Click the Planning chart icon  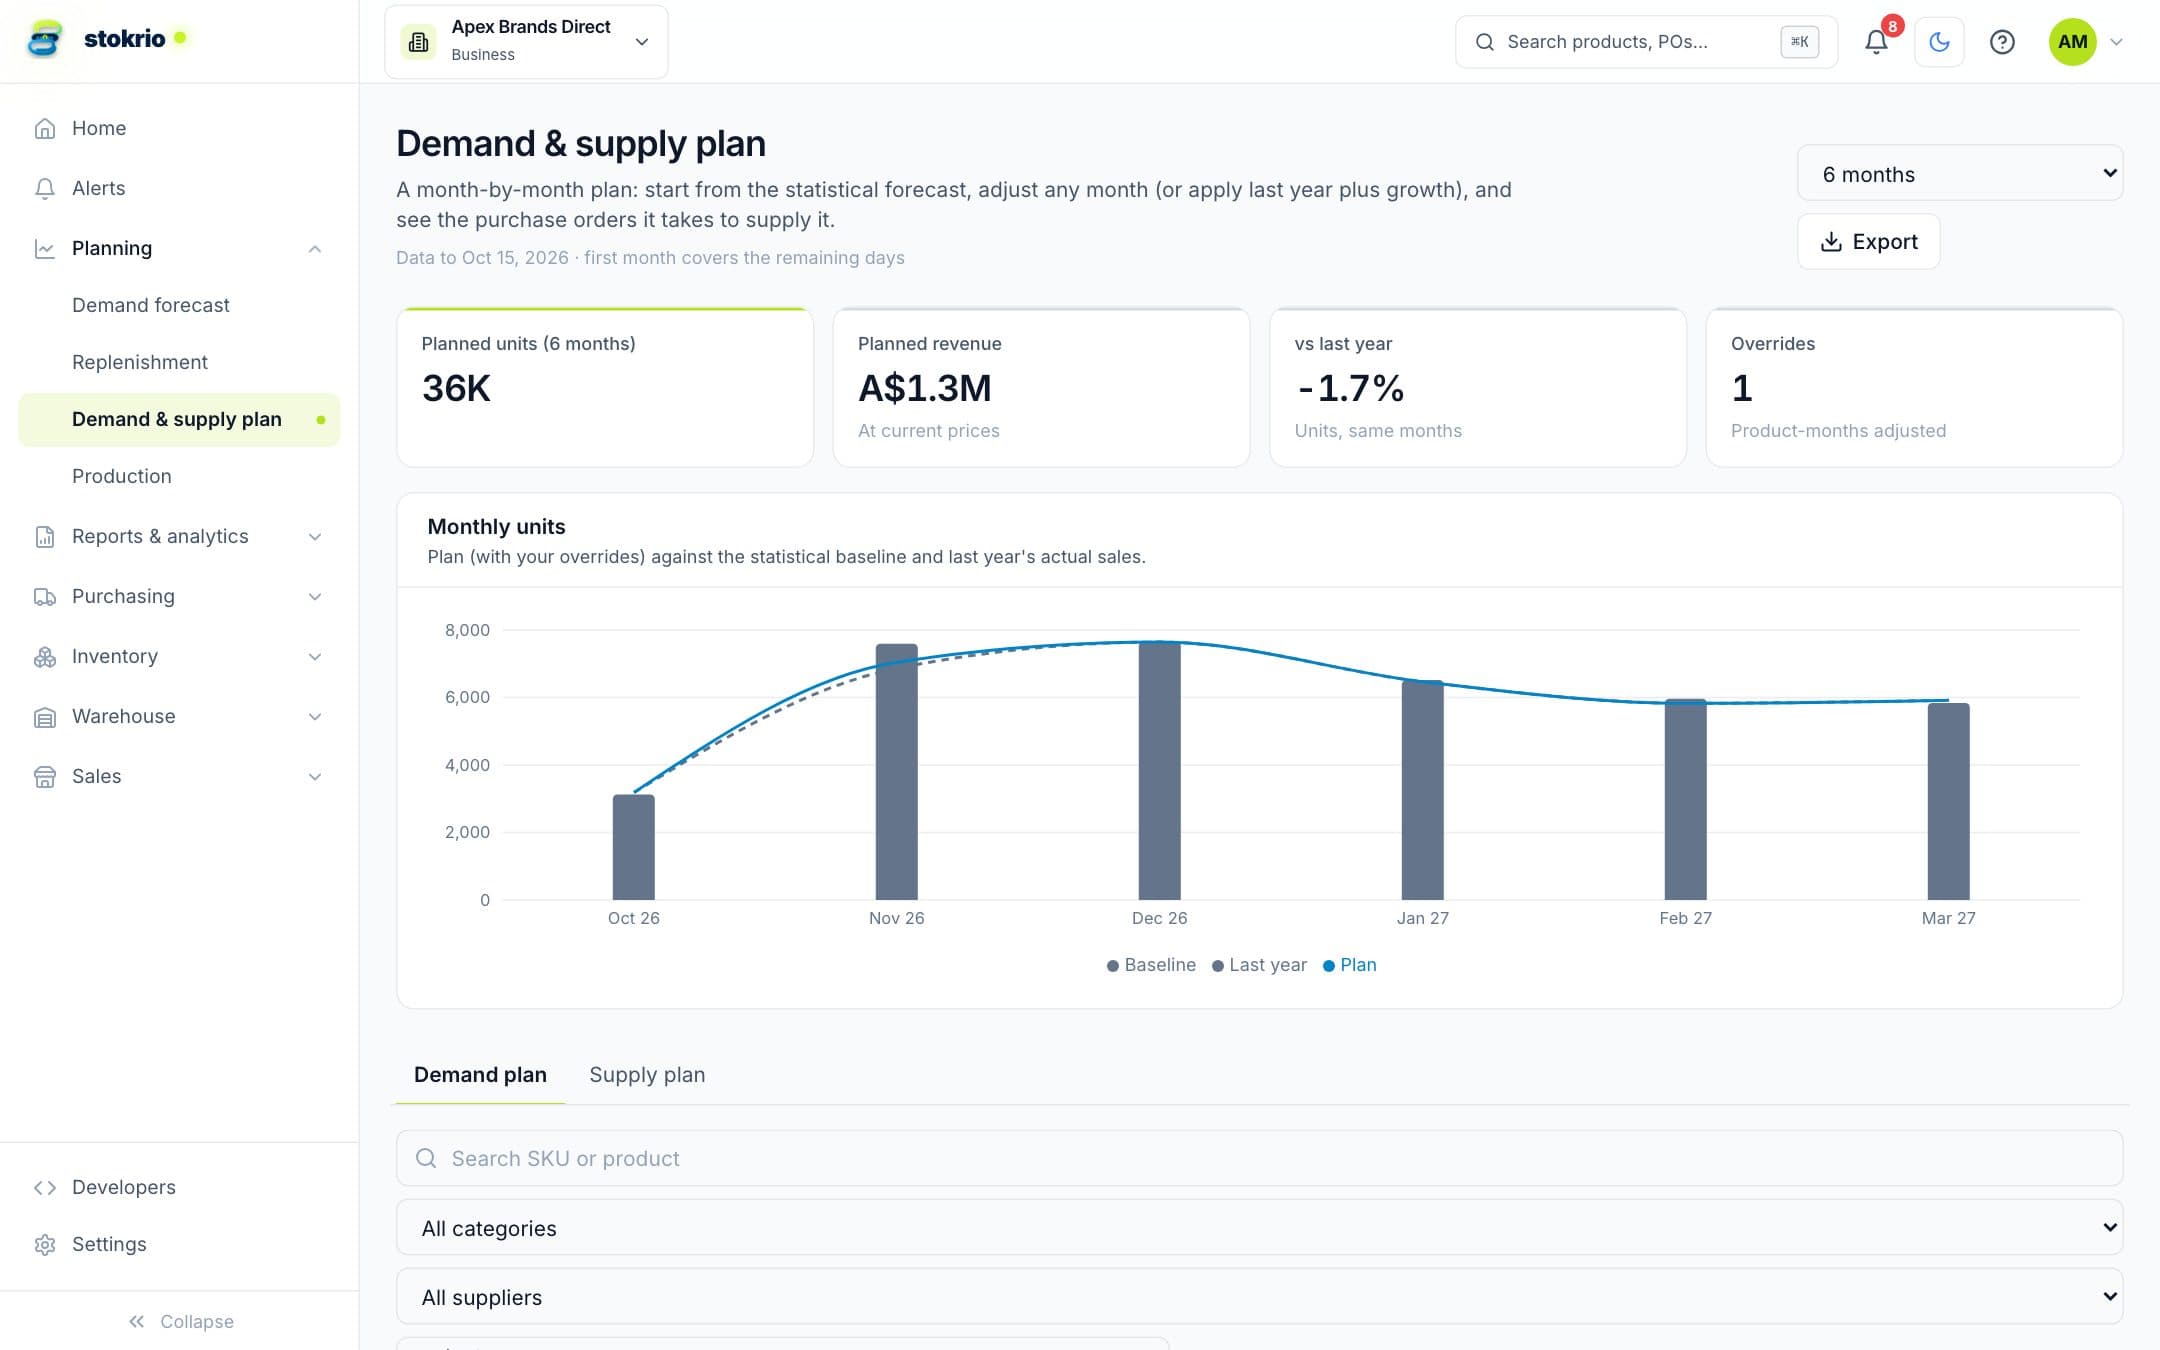45,248
